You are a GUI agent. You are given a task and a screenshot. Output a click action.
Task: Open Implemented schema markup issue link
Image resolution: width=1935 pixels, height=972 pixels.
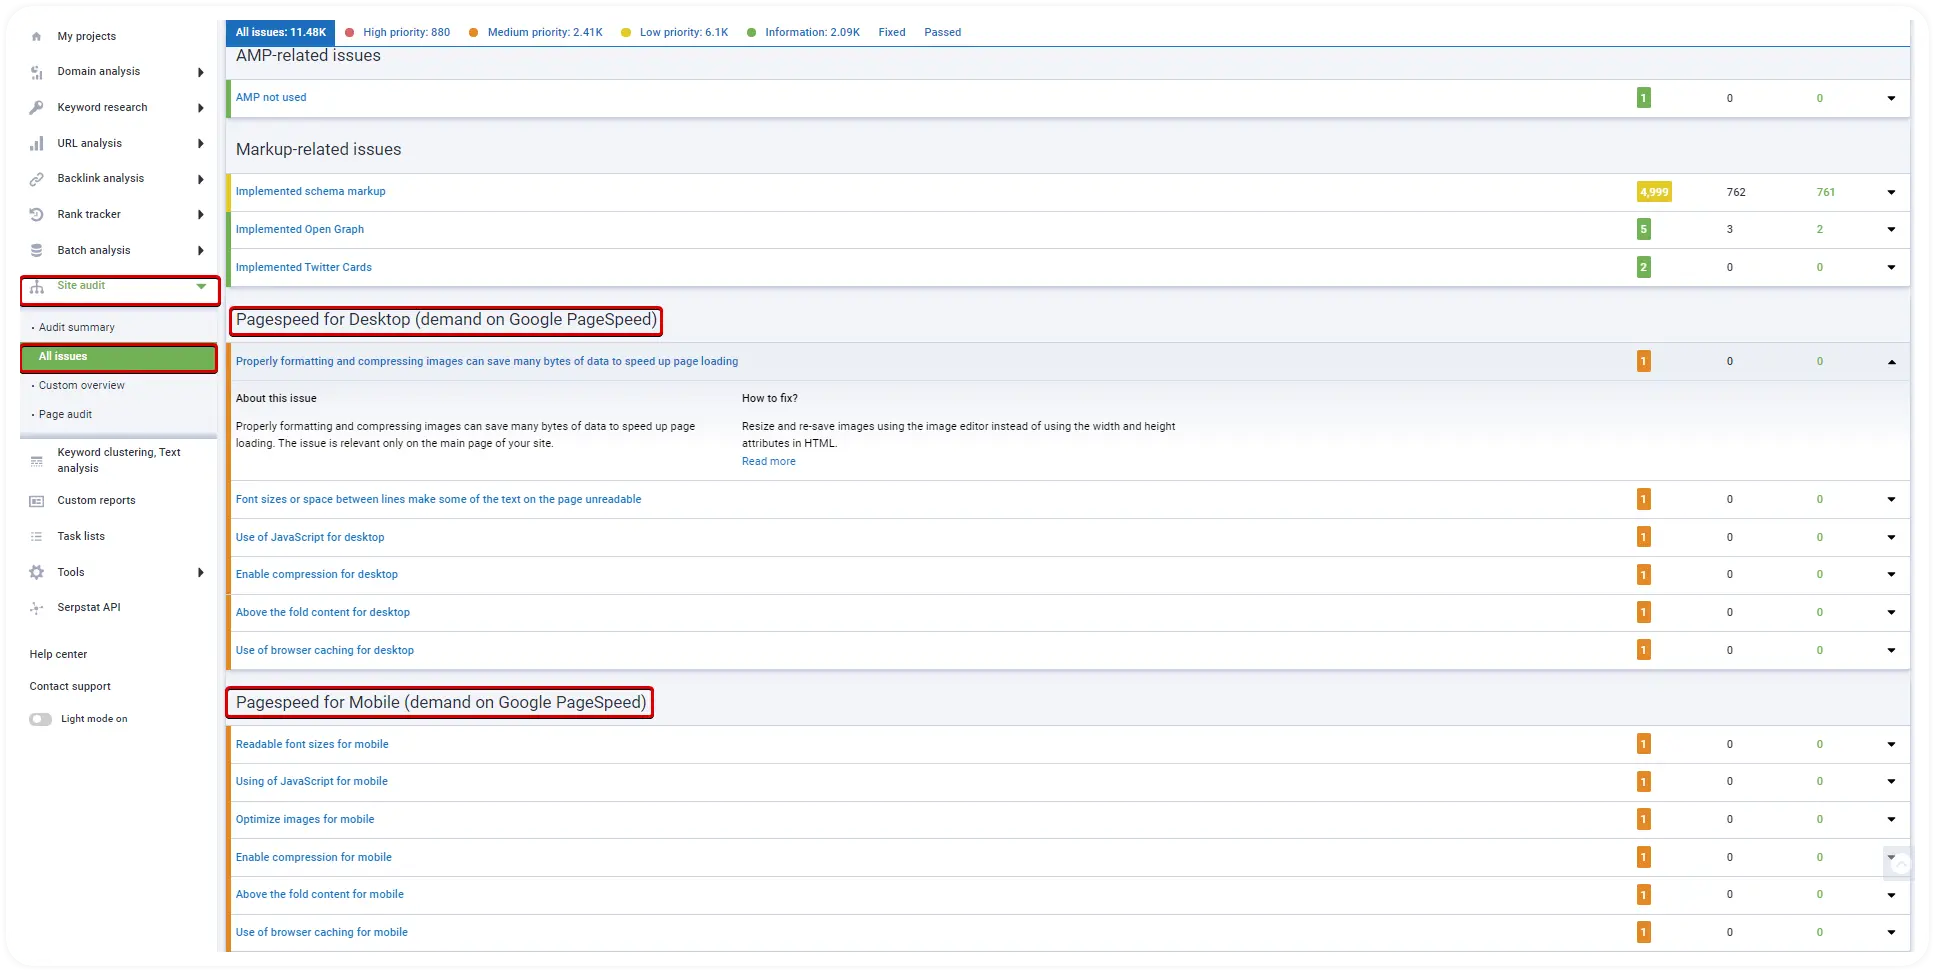tap(310, 192)
